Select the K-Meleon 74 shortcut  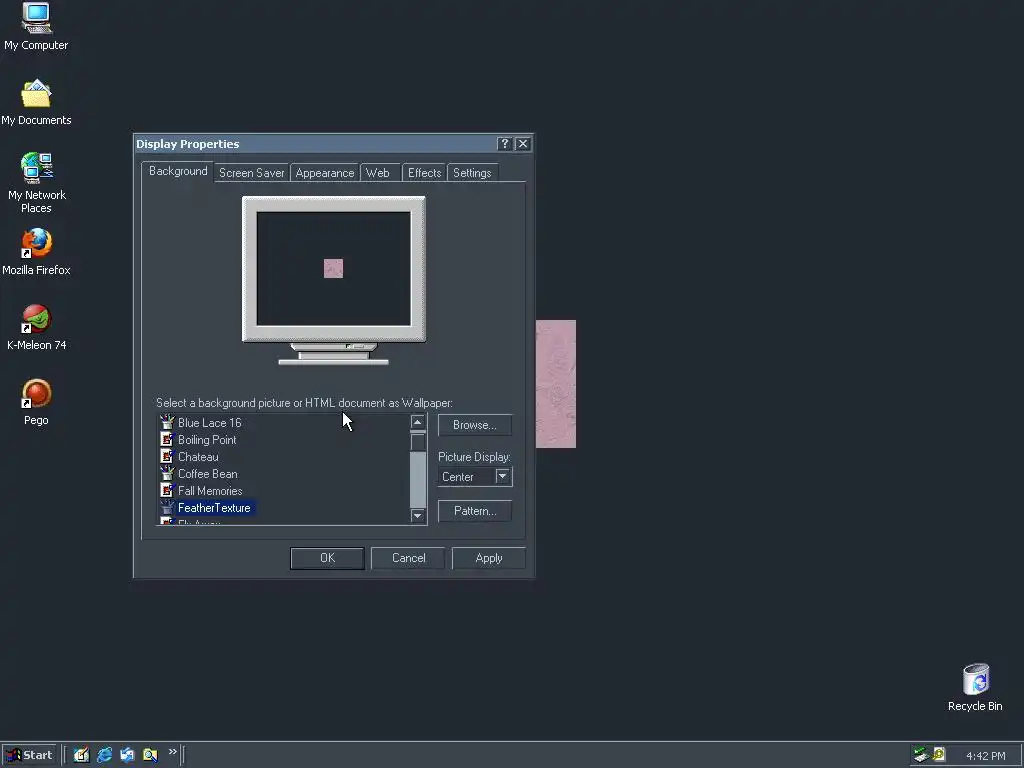[x=36, y=327]
